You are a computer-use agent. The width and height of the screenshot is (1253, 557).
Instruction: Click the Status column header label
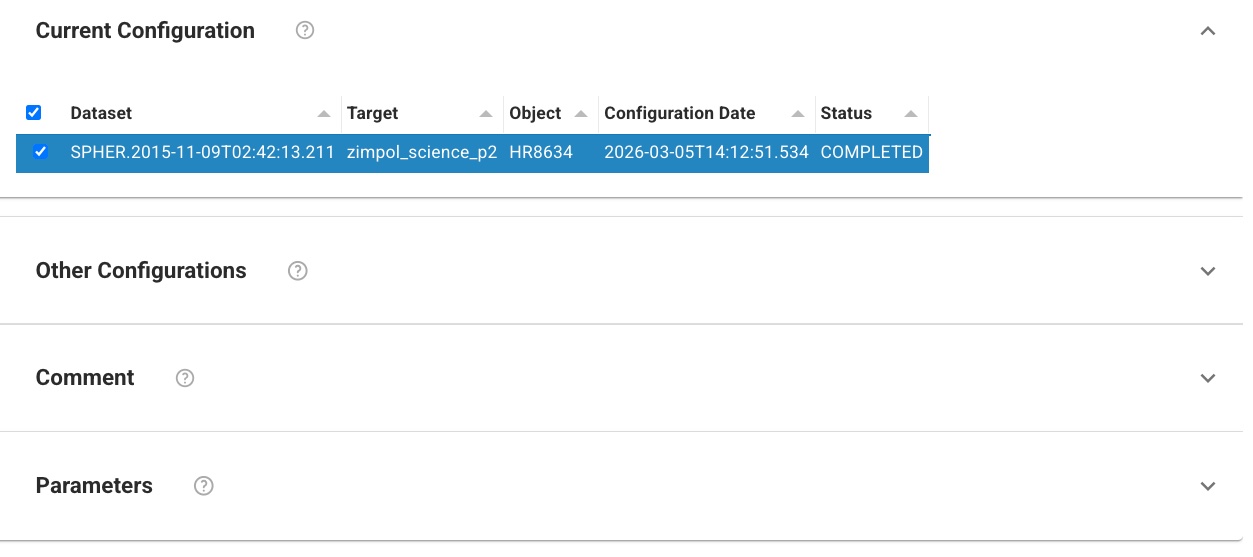tap(846, 113)
